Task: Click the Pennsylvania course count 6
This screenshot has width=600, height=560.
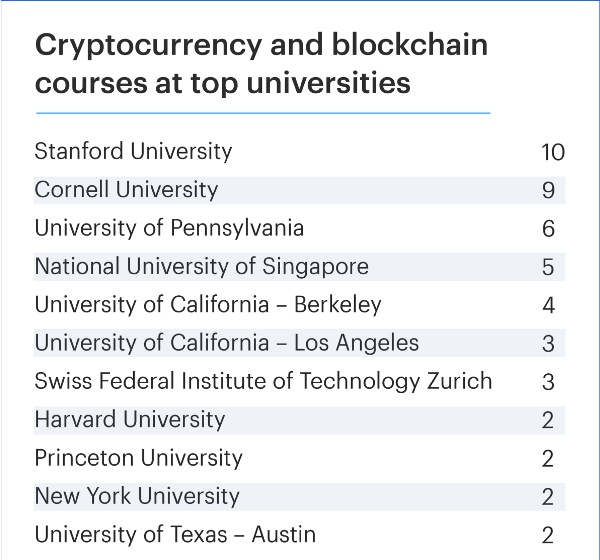Action: 548,229
